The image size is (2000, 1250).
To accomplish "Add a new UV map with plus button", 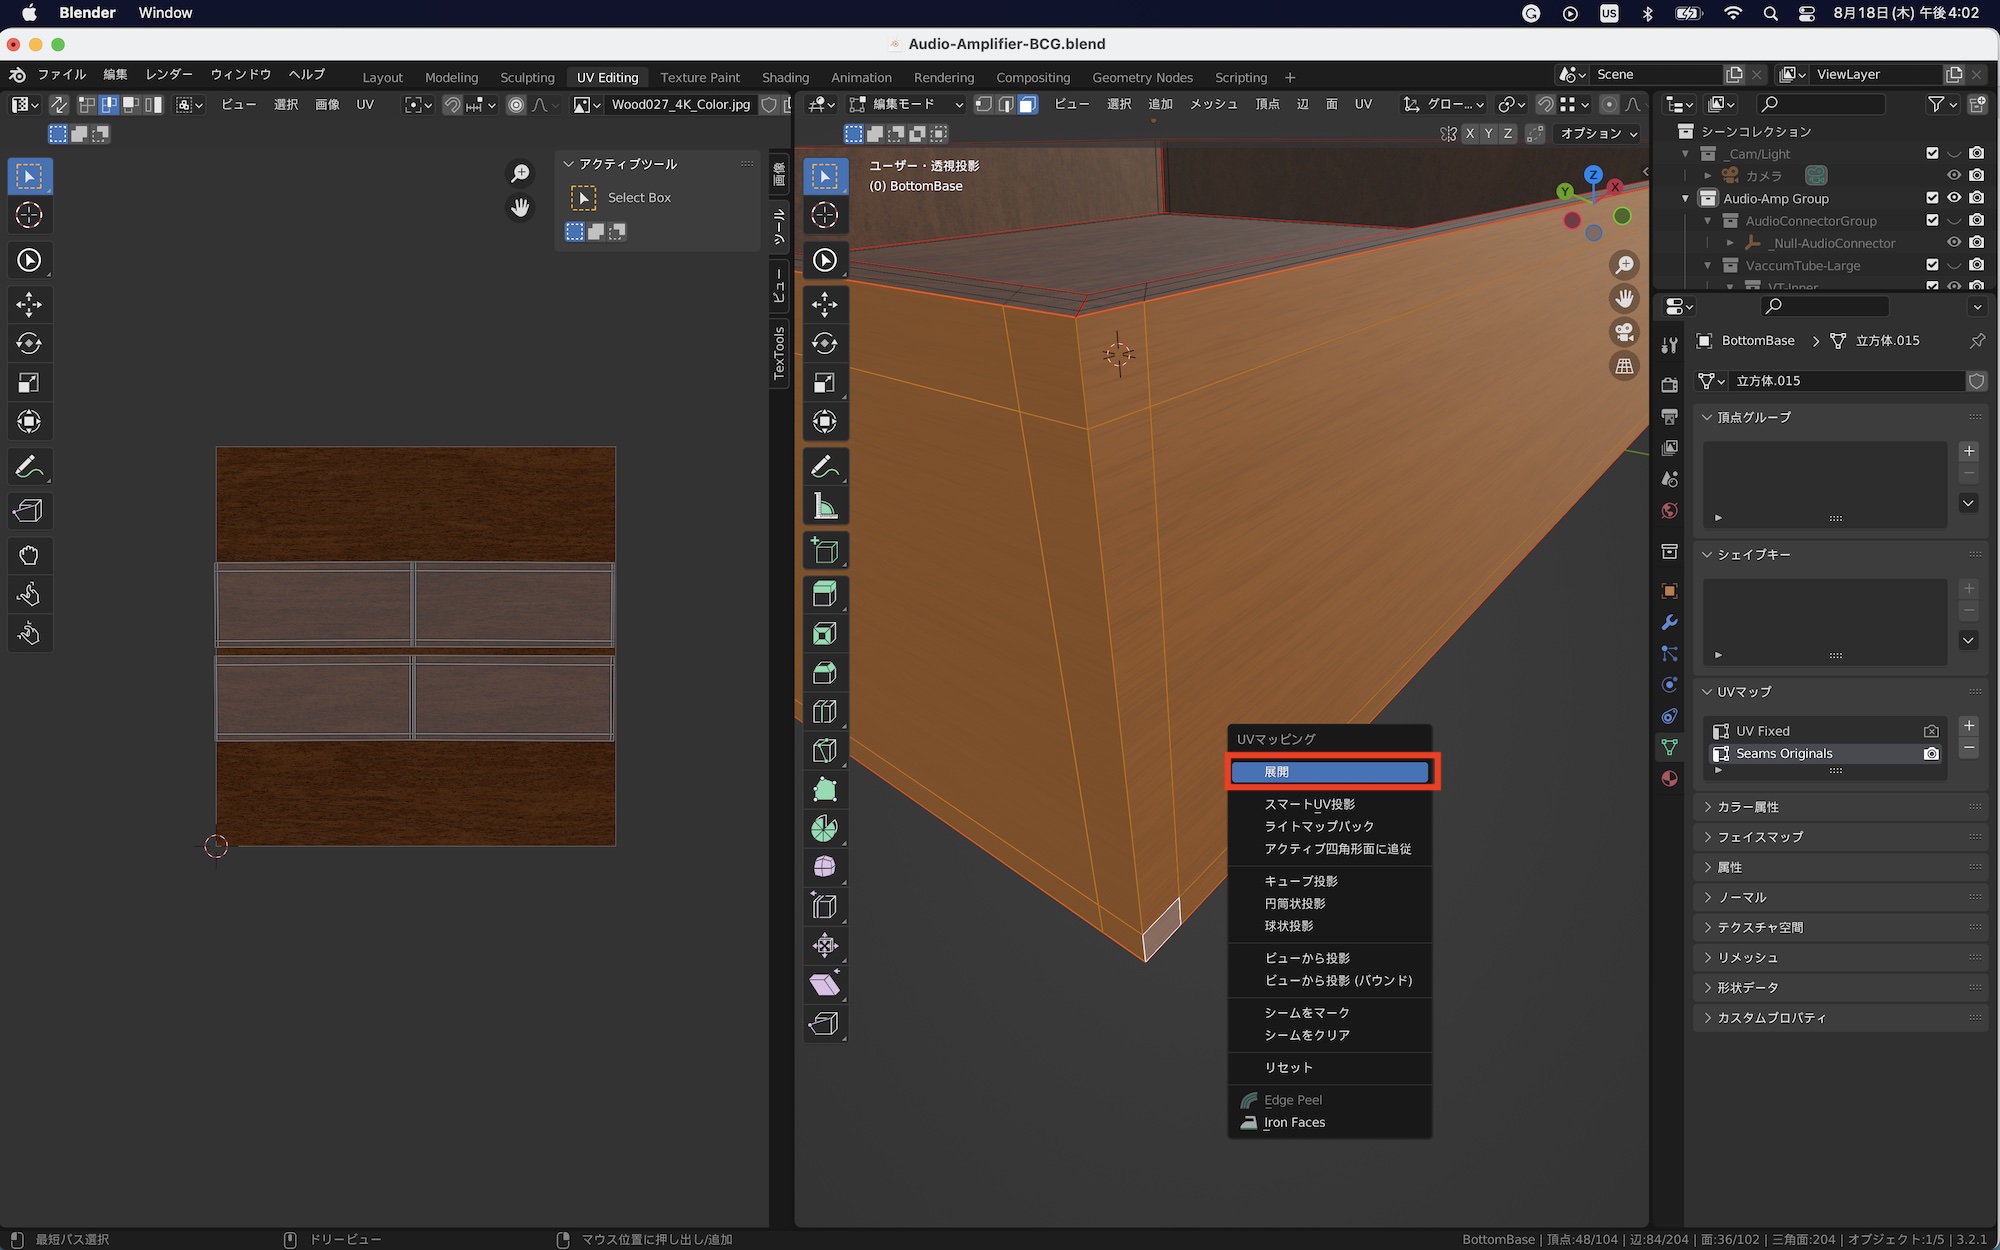I will (x=1968, y=726).
